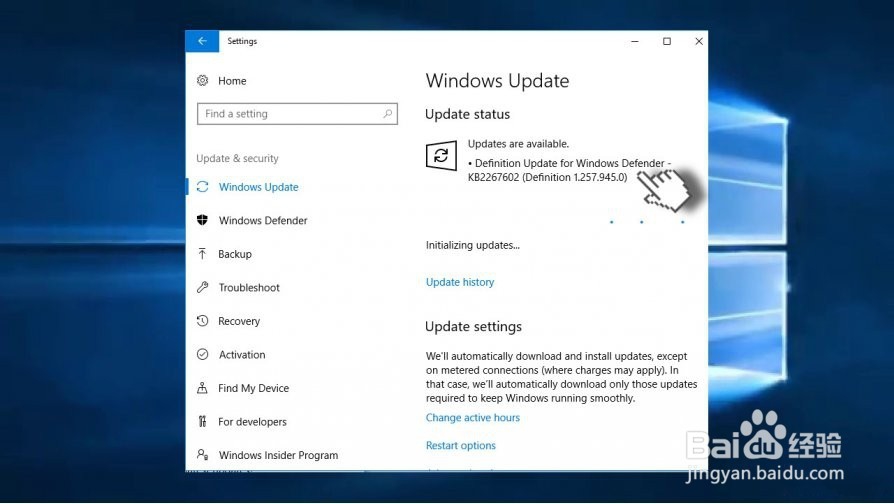This screenshot has width=894, height=504.
Task: Click the Update status heading
Action: (x=468, y=114)
